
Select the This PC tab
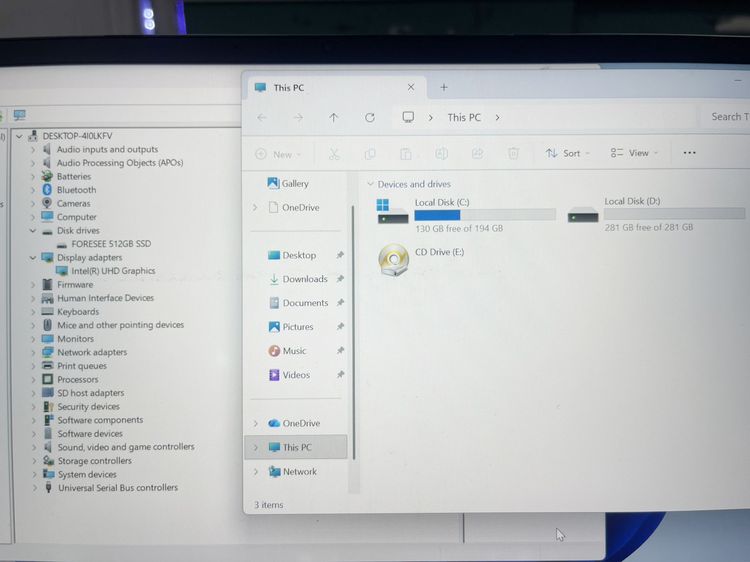click(x=335, y=88)
